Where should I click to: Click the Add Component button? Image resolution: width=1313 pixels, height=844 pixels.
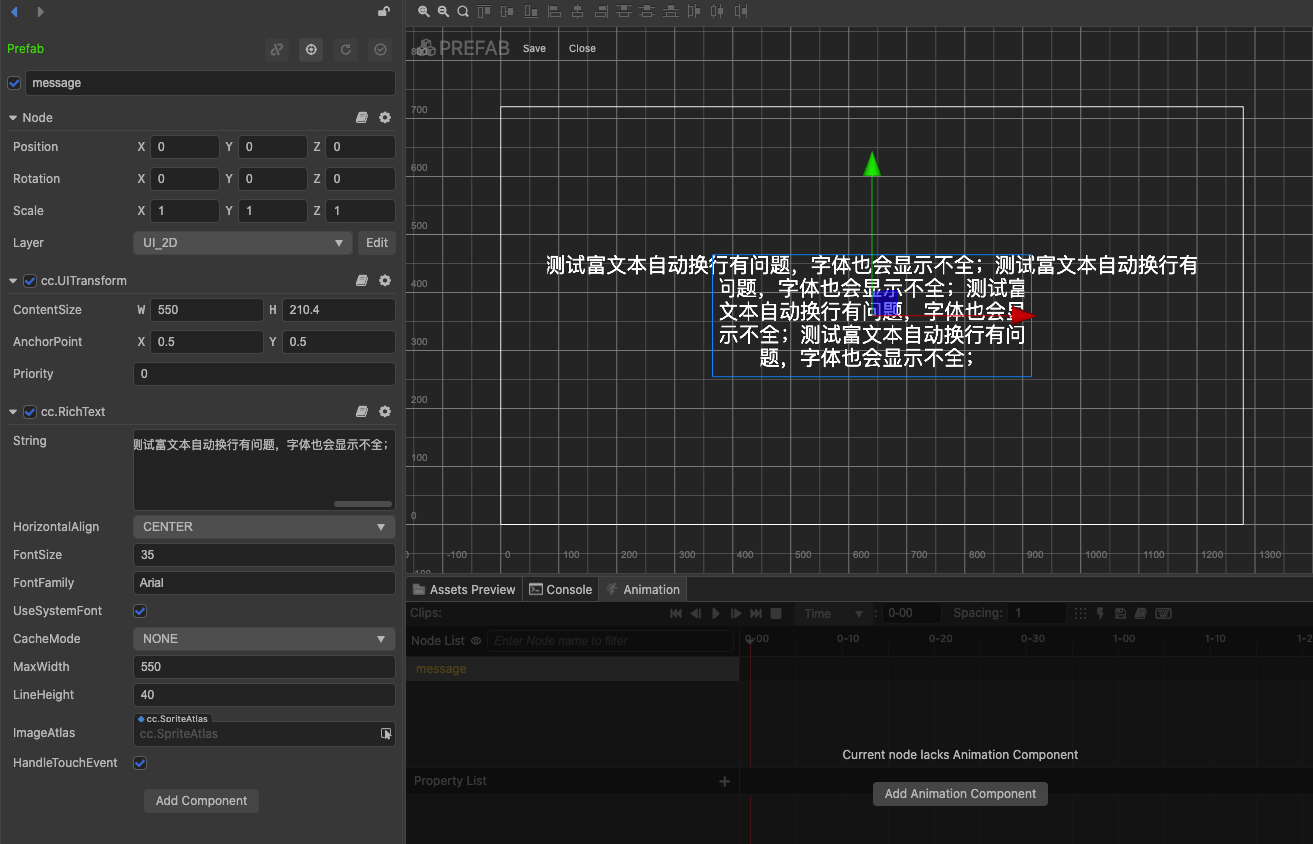[201, 801]
